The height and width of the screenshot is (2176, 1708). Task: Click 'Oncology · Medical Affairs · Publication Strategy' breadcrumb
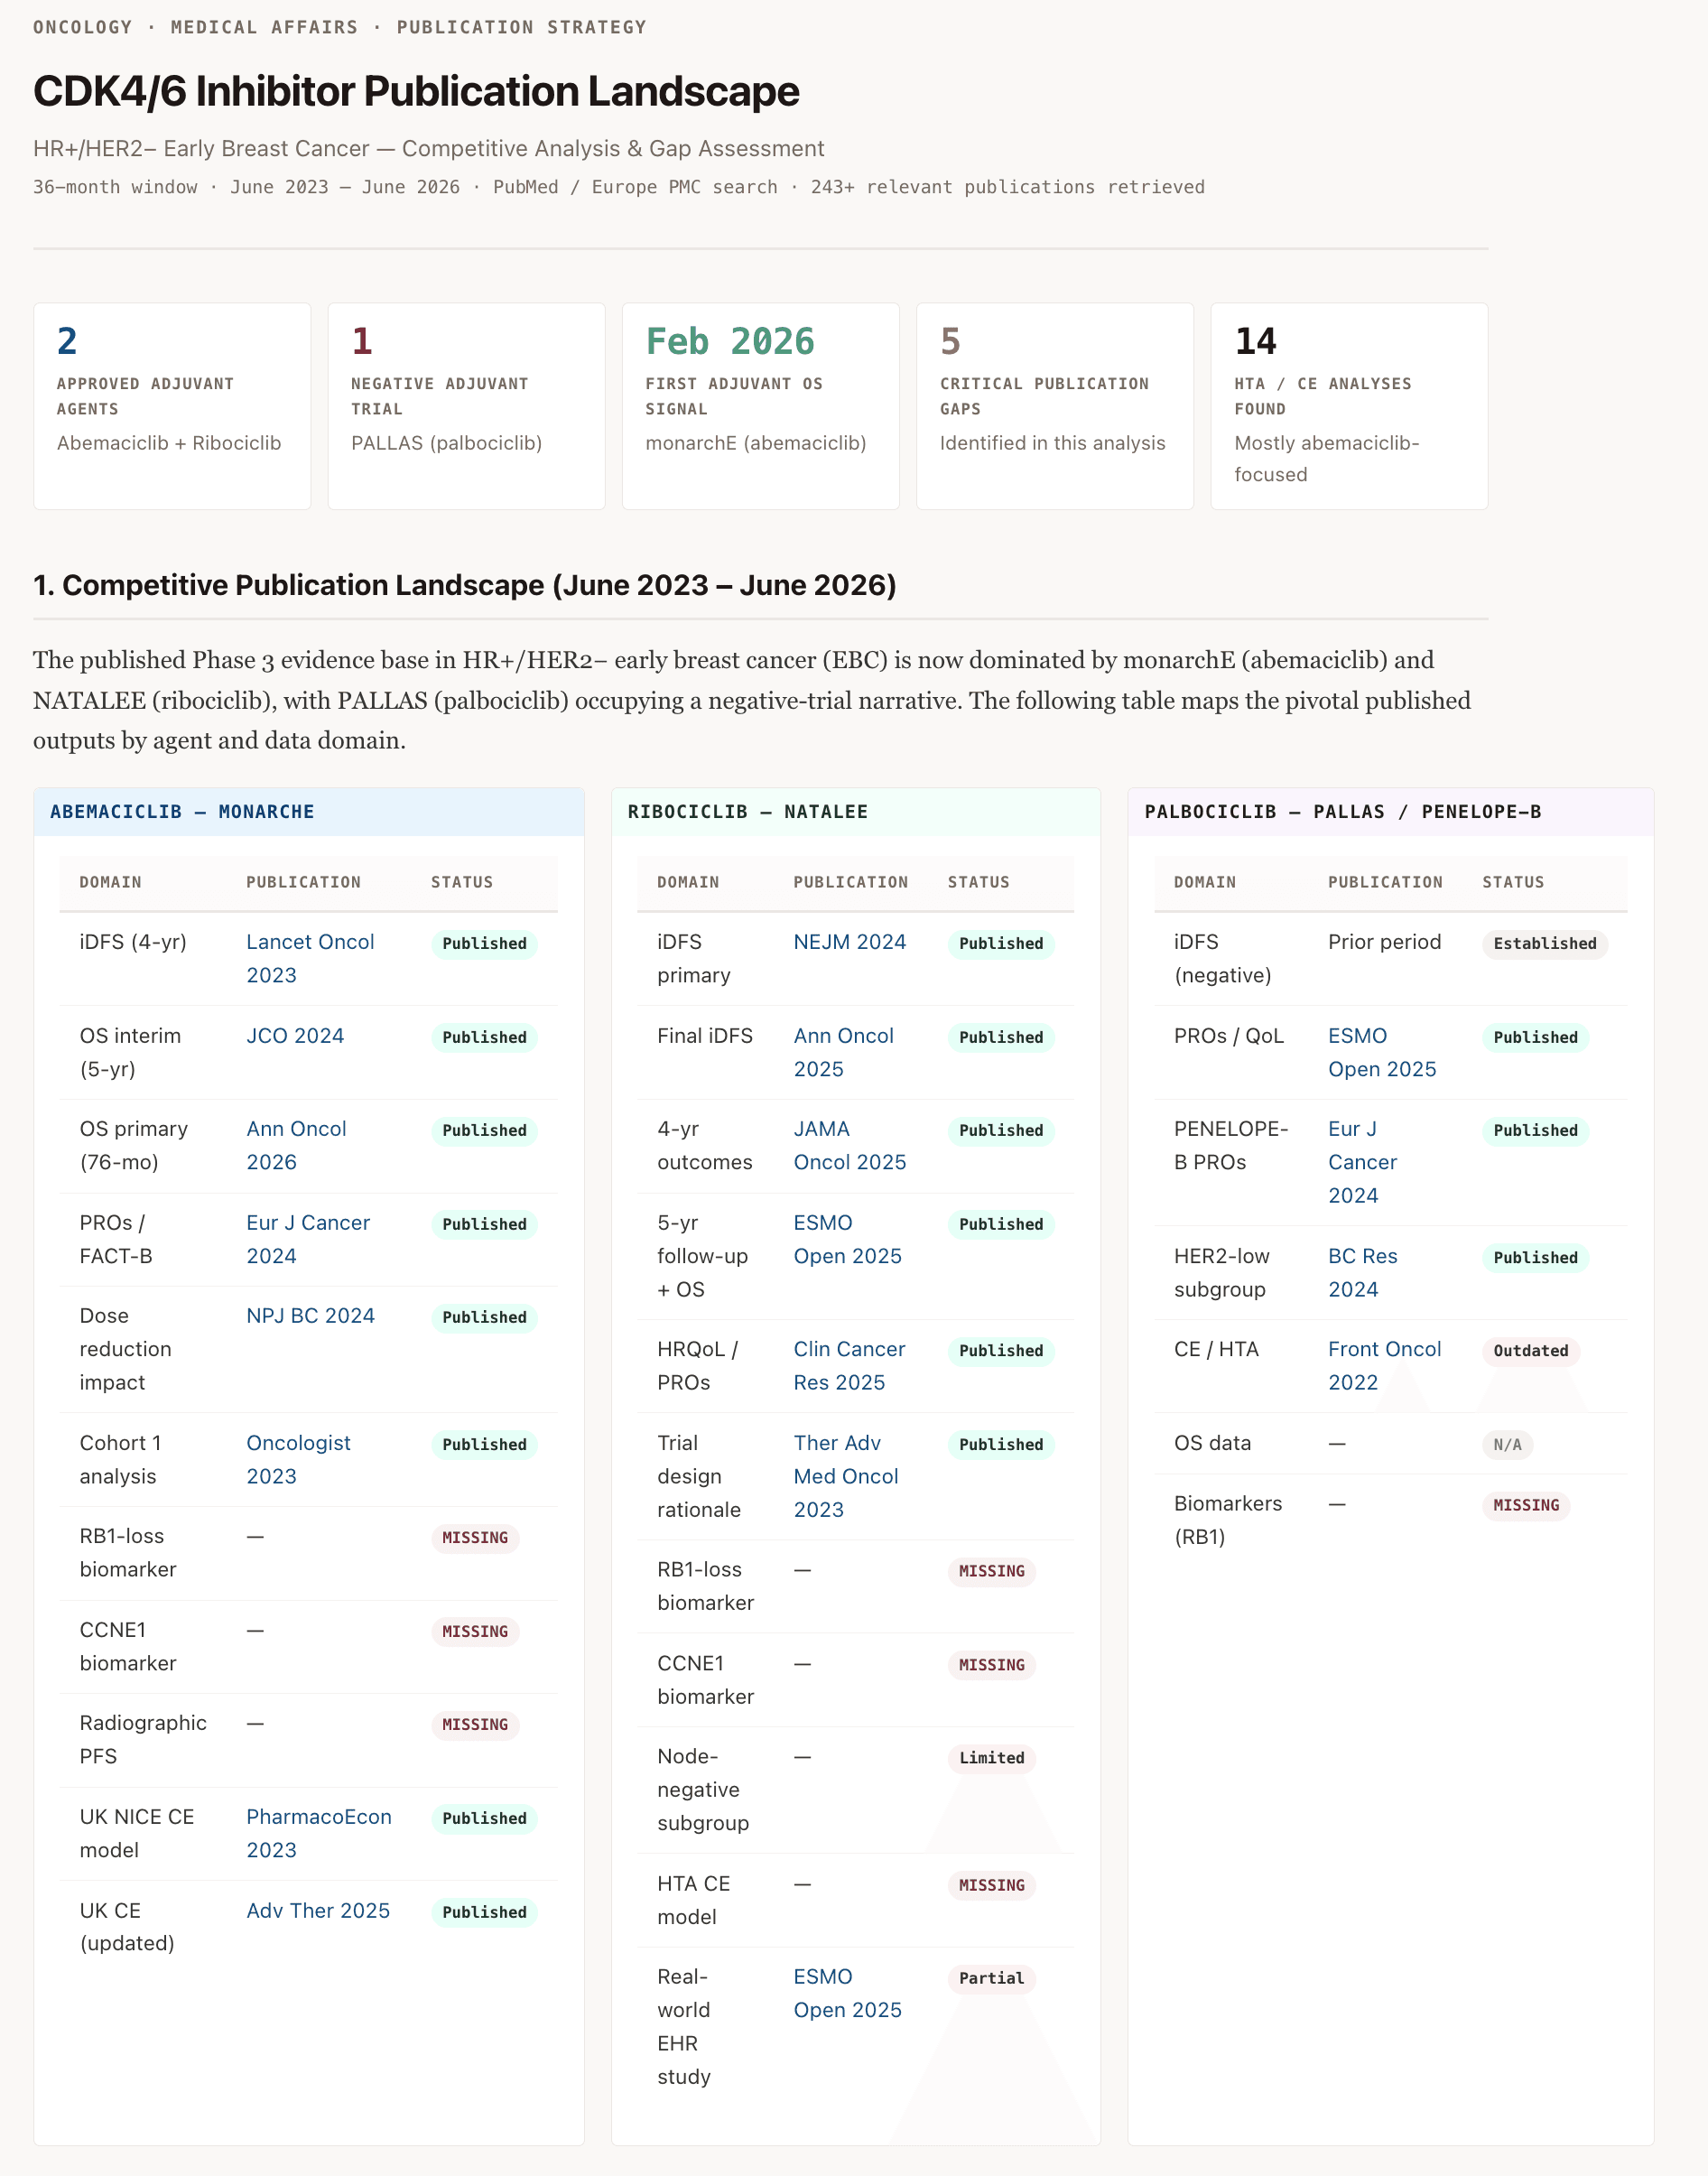click(340, 27)
